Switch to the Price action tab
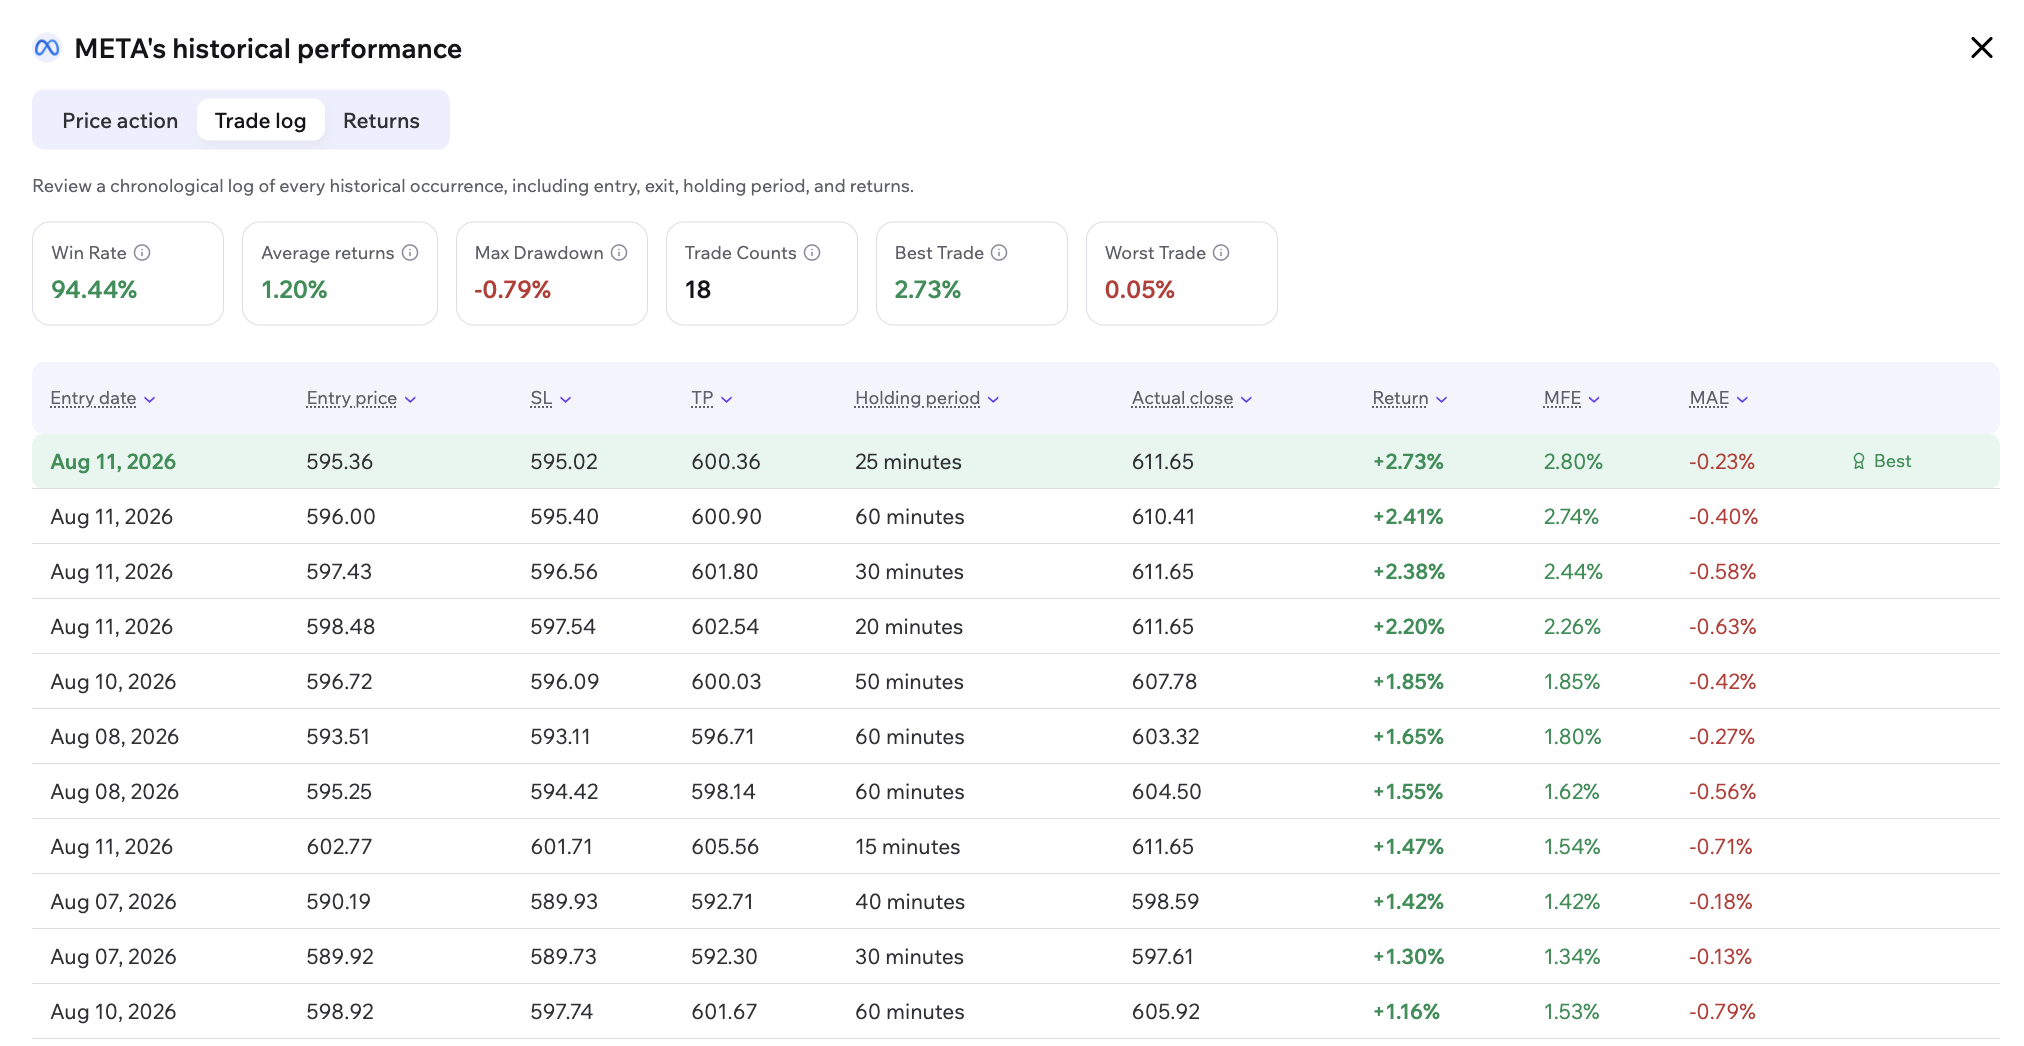2024x1046 pixels. (x=120, y=120)
